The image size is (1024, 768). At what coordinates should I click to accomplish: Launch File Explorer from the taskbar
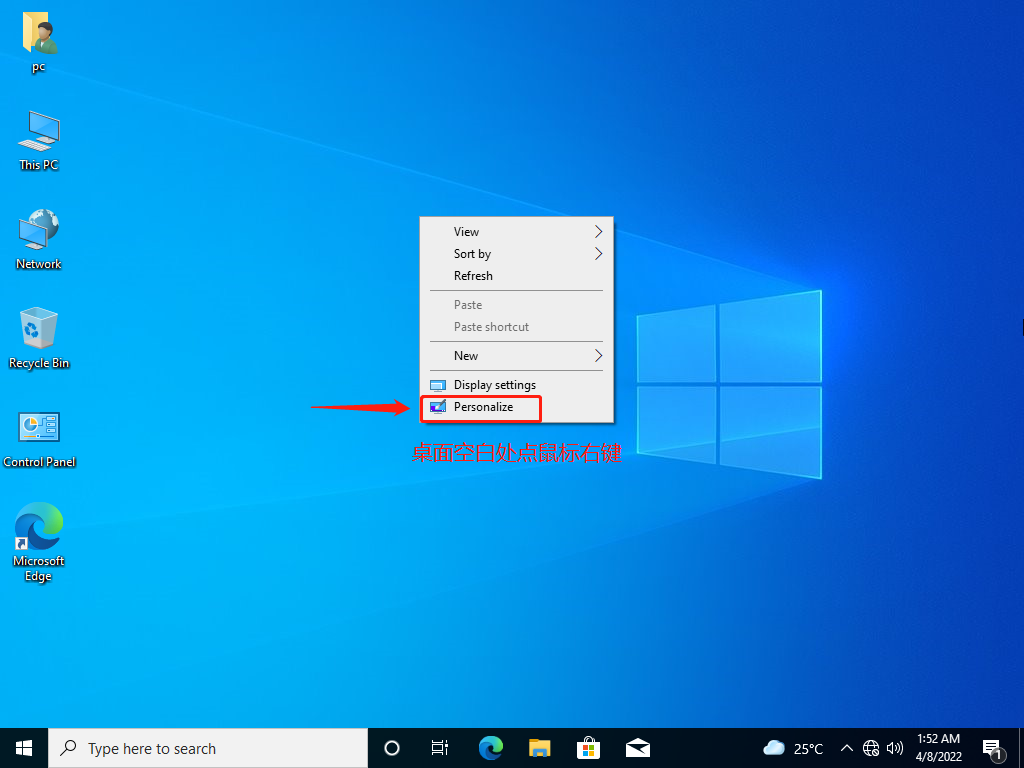[x=539, y=747]
